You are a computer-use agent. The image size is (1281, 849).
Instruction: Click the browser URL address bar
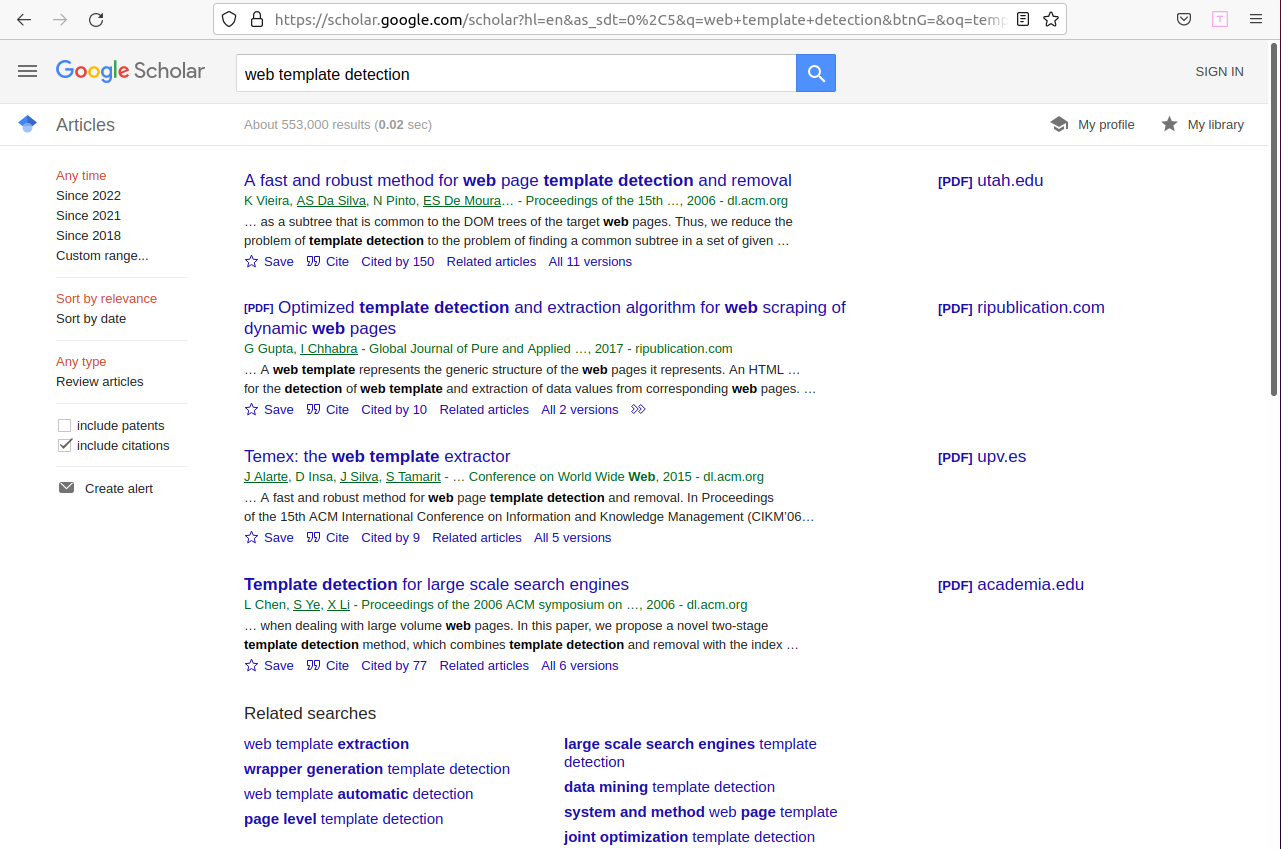(x=640, y=19)
